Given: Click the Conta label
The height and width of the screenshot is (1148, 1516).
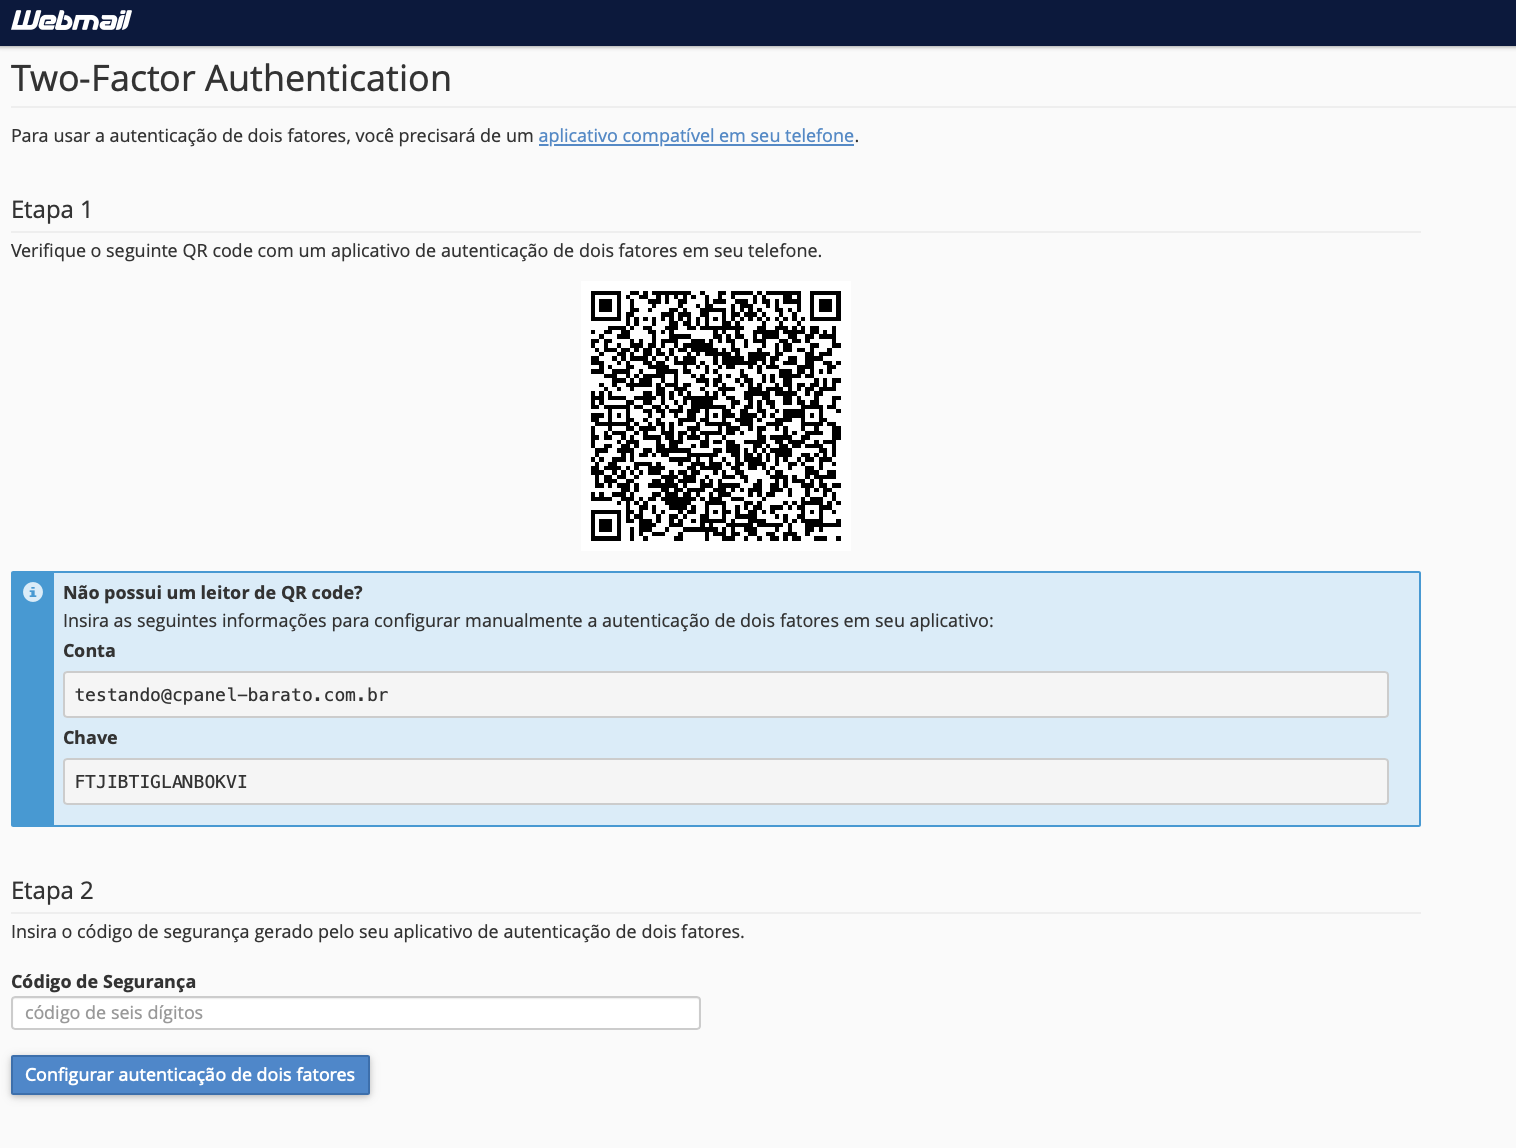Looking at the screenshot, I should coord(89,651).
